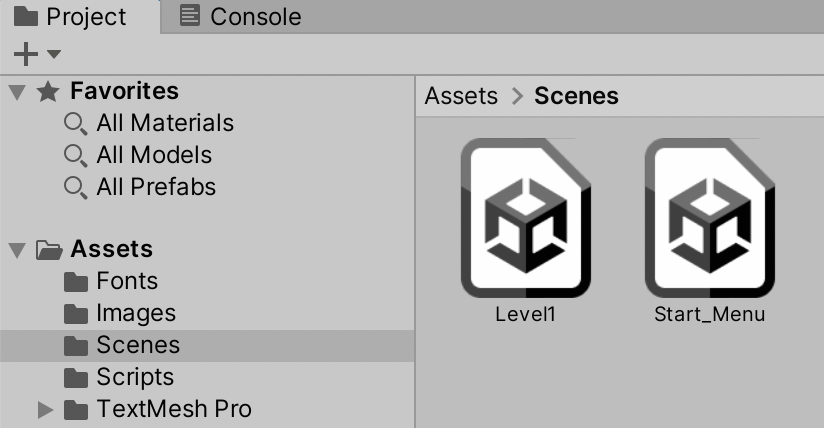Click the Level1 file name label
The height and width of the screenshot is (428, 824).
click(525, 314)
